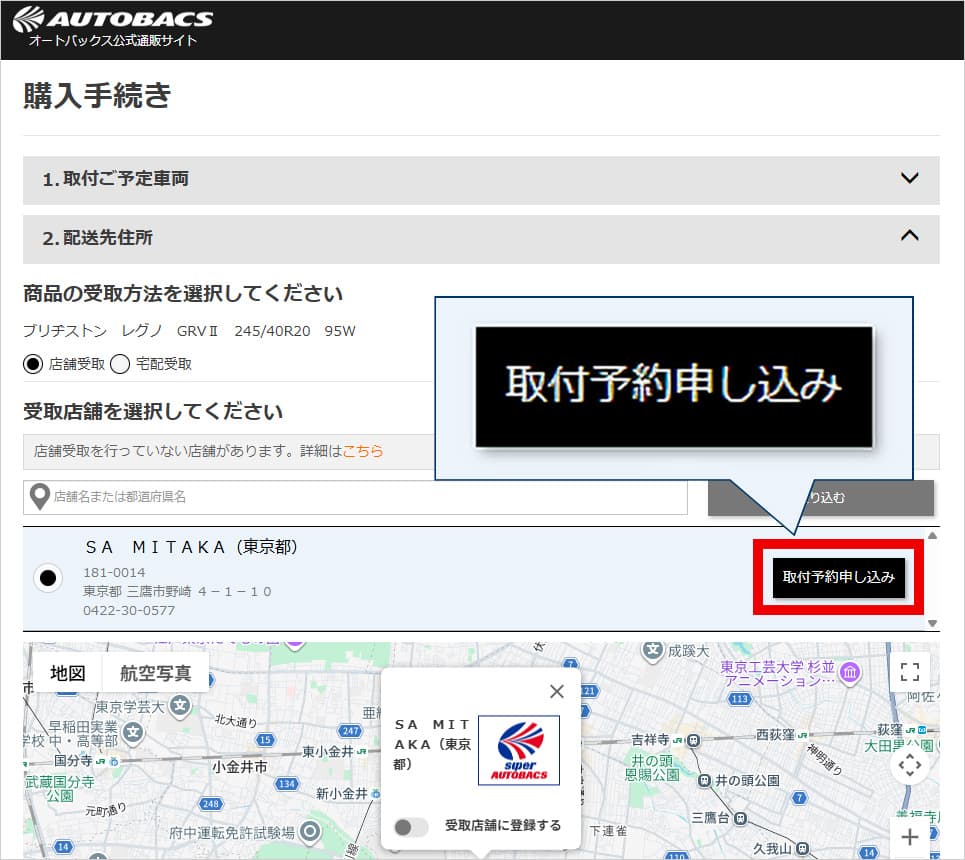Expand section 1 取付ご予定車両
Image resolution: width=965 pixels, height=860 pixels.
(x=481, y=179)
